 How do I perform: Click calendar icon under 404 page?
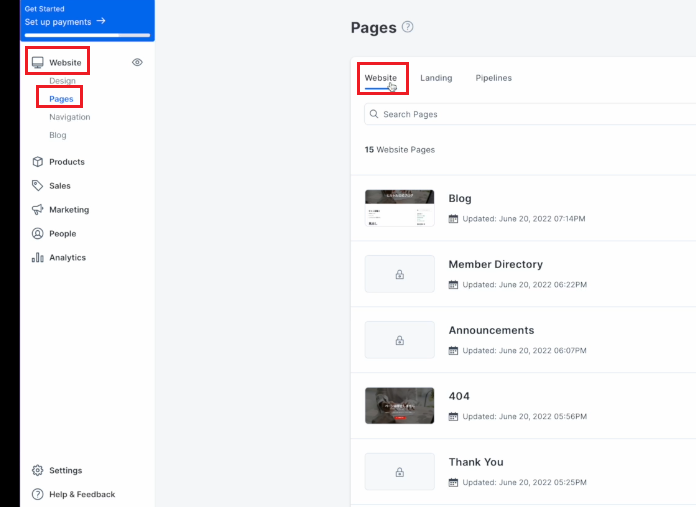[453, 416]
